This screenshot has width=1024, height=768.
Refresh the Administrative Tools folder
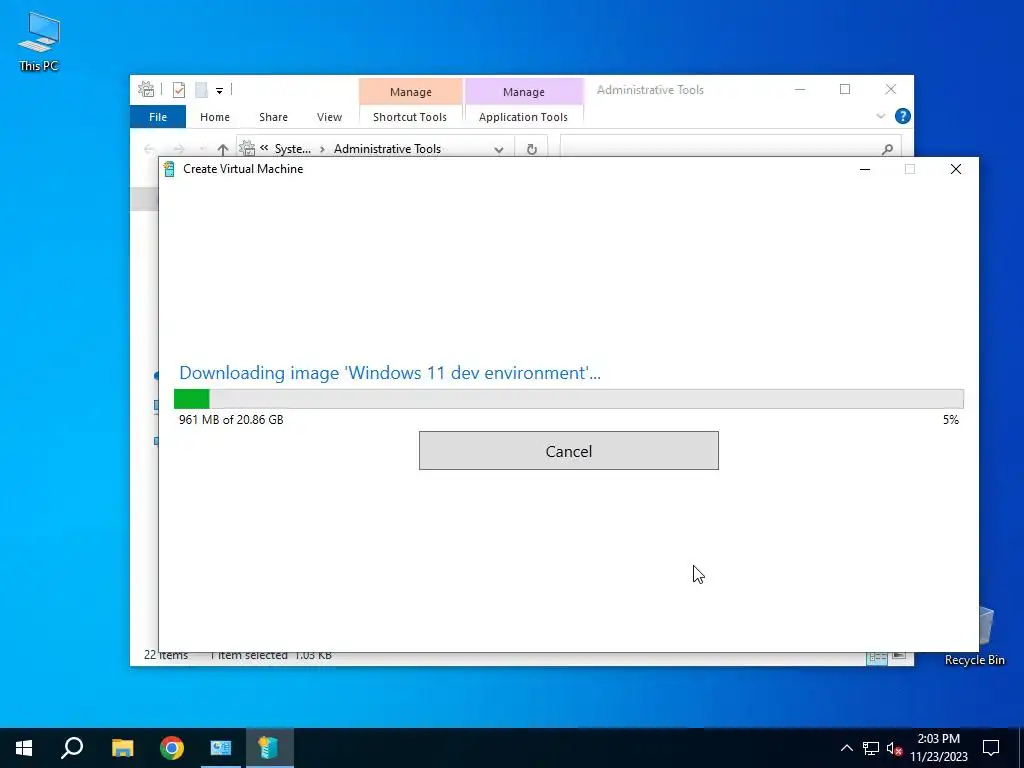click(532, 149)
